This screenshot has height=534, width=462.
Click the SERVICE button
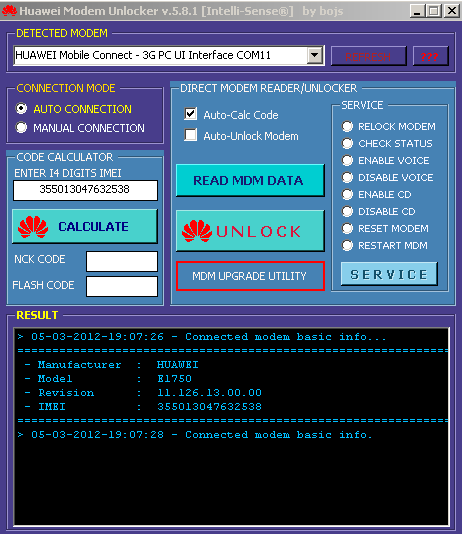pos(389,274)
